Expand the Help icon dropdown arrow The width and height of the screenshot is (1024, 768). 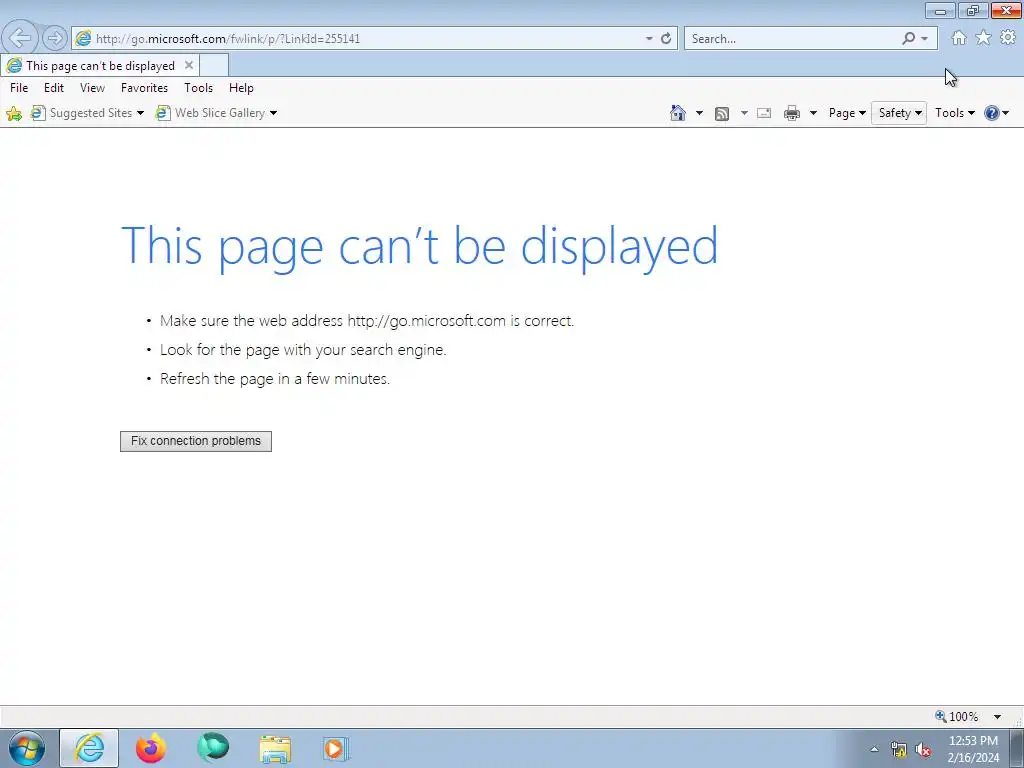click(x=1006, y=114)
